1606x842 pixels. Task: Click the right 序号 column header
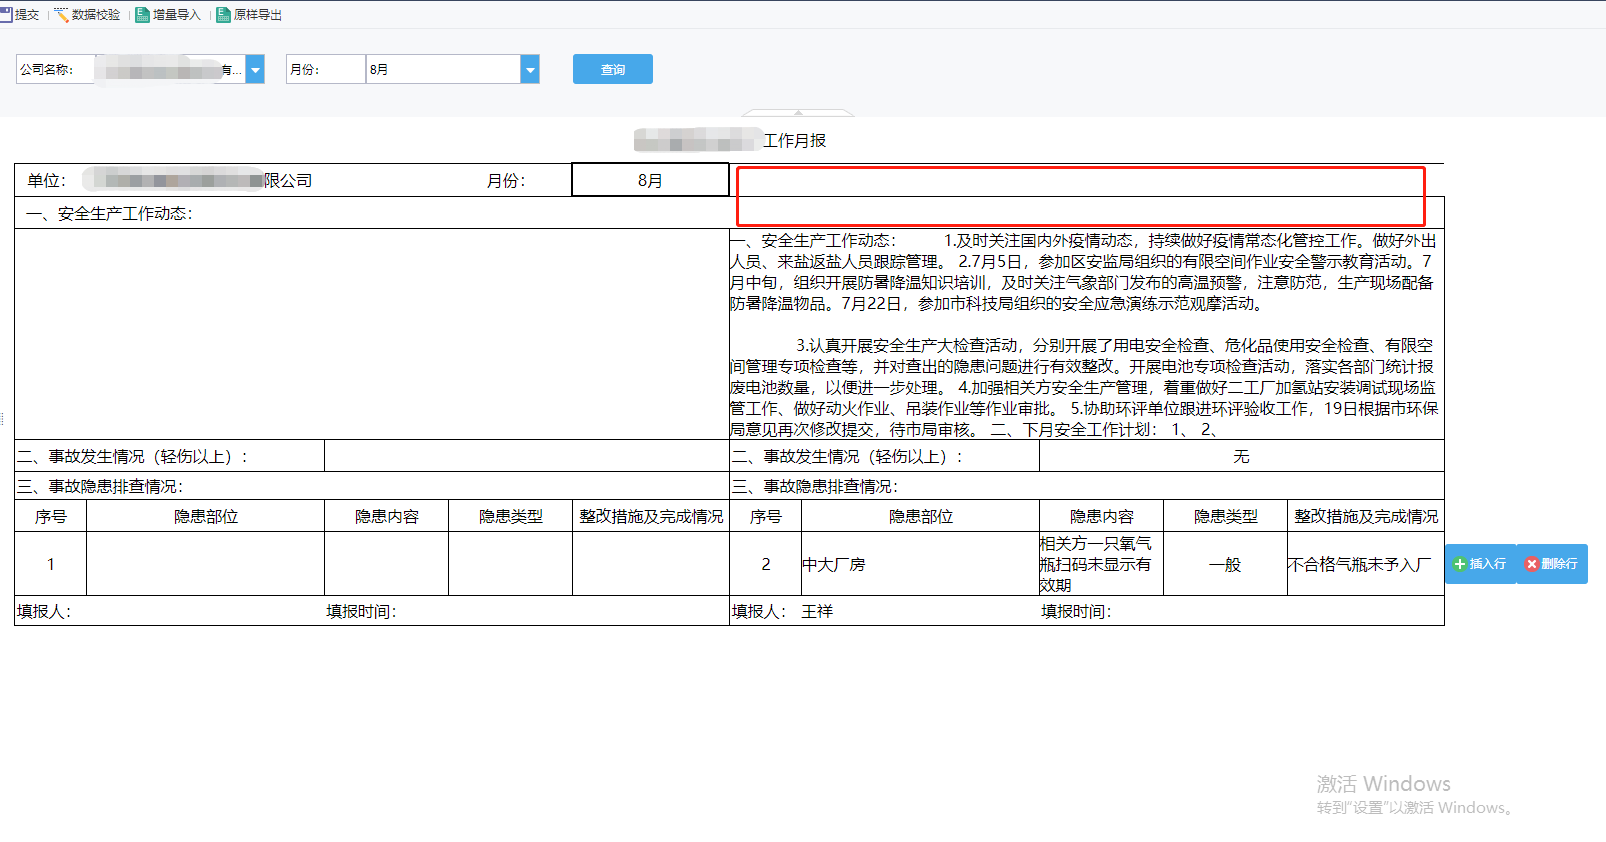pos(766,516)
